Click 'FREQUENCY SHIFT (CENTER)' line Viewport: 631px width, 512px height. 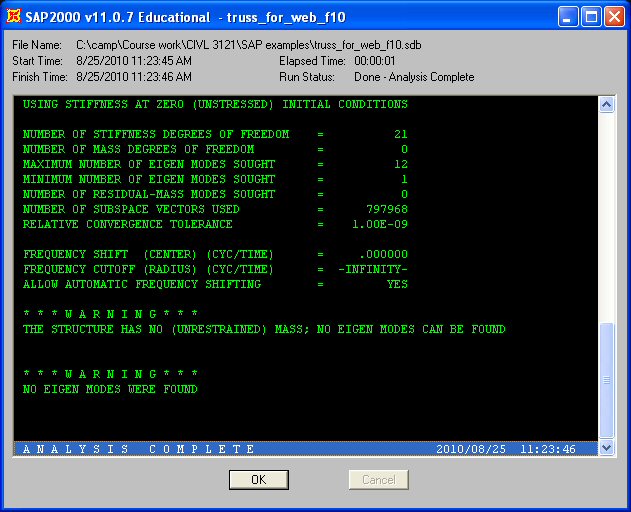pyautogui.click(x=215, y=254)
